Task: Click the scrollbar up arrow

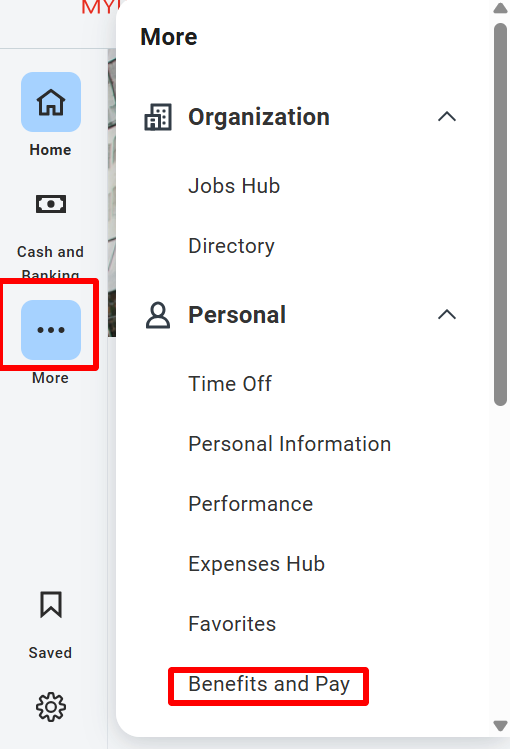Action: tap(500, 8)
